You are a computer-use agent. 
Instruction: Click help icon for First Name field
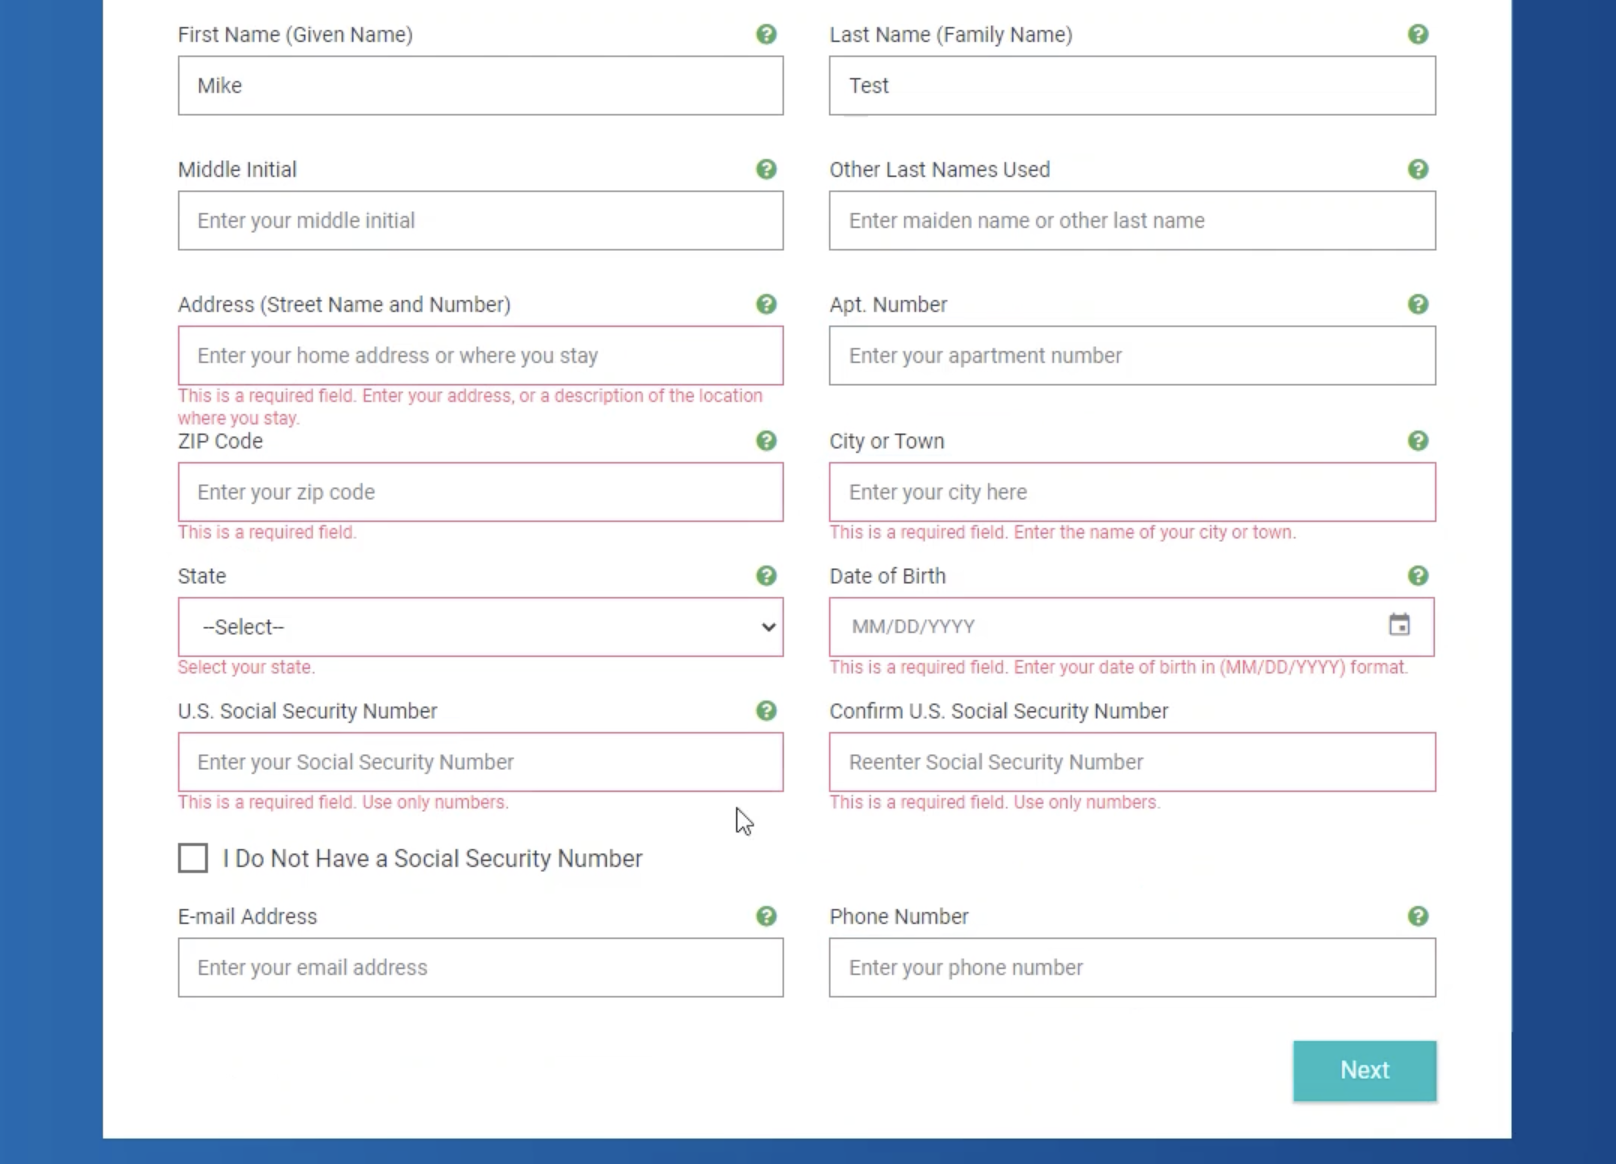coord(766,34)
